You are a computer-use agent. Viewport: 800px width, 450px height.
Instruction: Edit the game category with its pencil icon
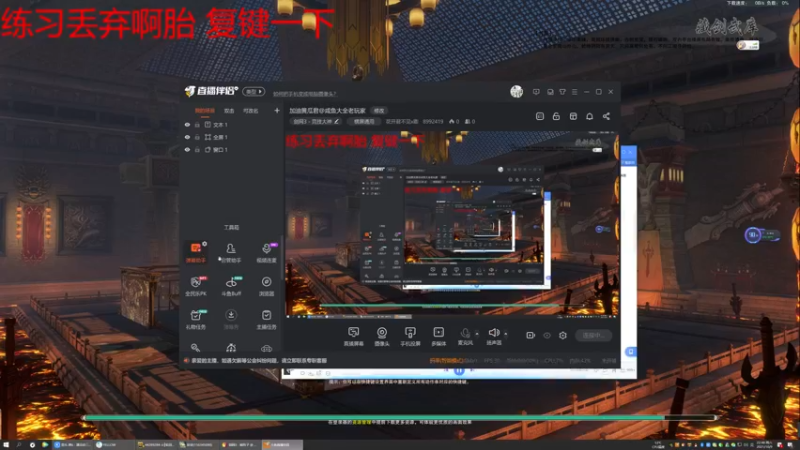click(x=336, y=121)
